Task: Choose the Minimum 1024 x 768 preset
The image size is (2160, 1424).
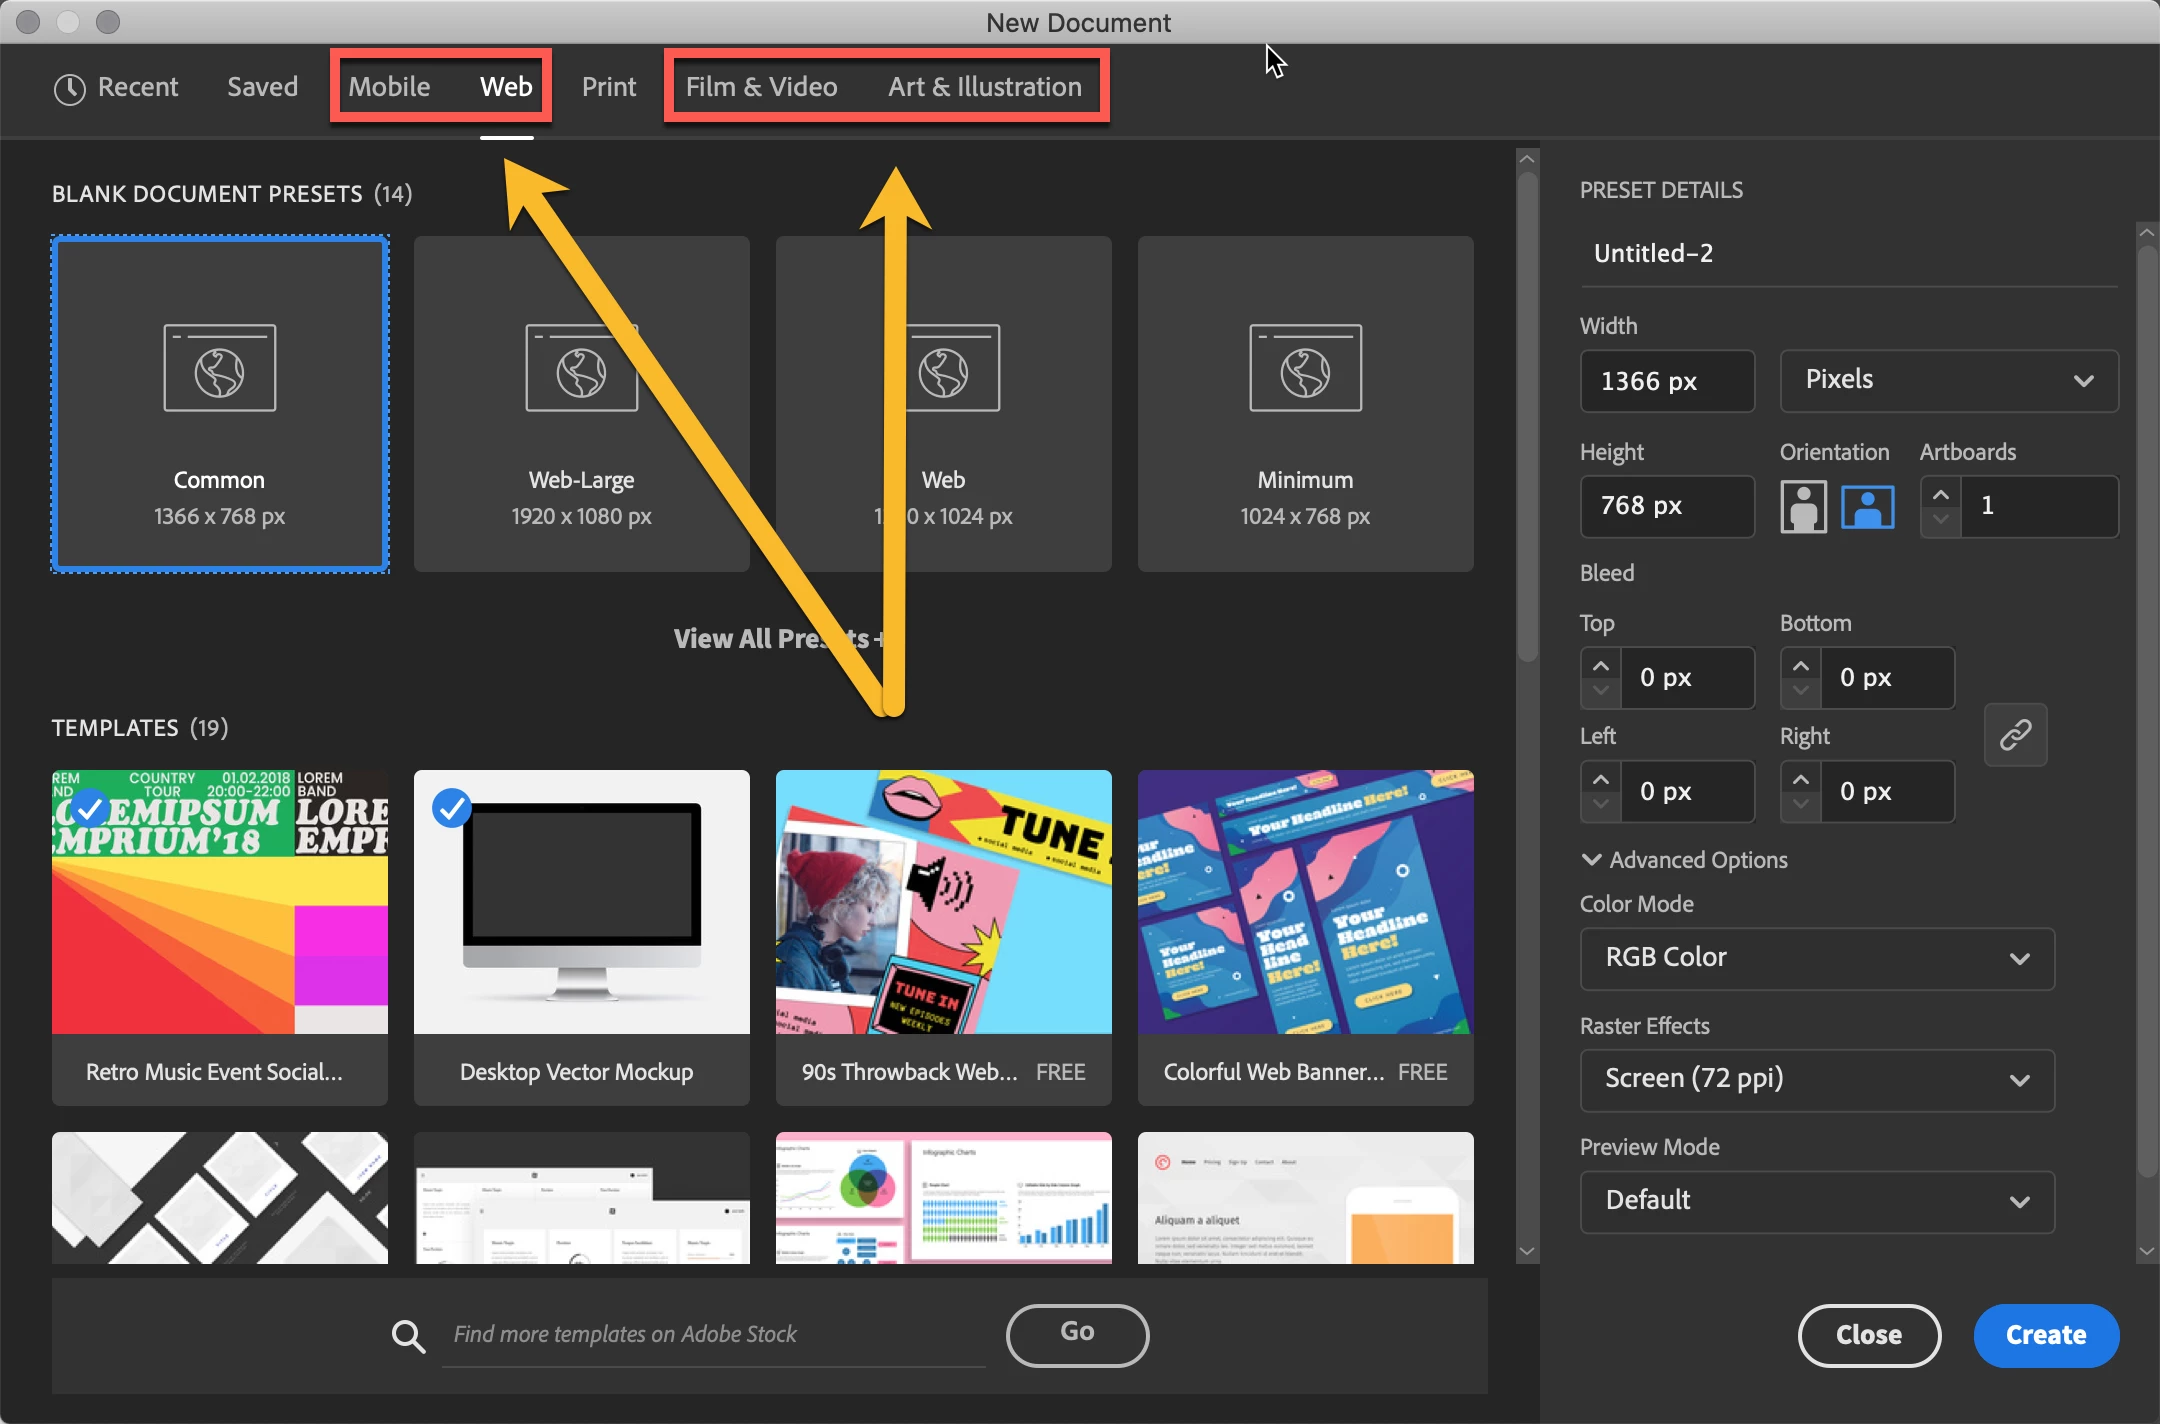Action: pos(1305,404)
